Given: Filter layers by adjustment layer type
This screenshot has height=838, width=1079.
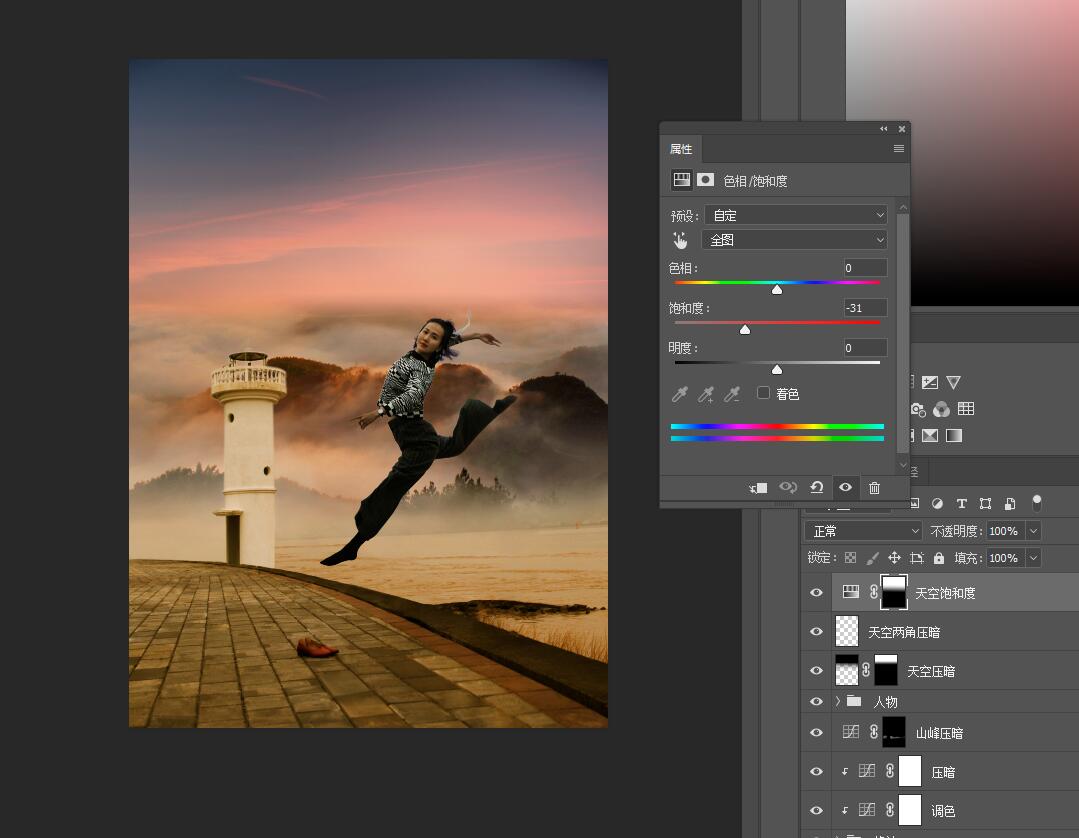Looking at the screenshot, I should 937,504.
